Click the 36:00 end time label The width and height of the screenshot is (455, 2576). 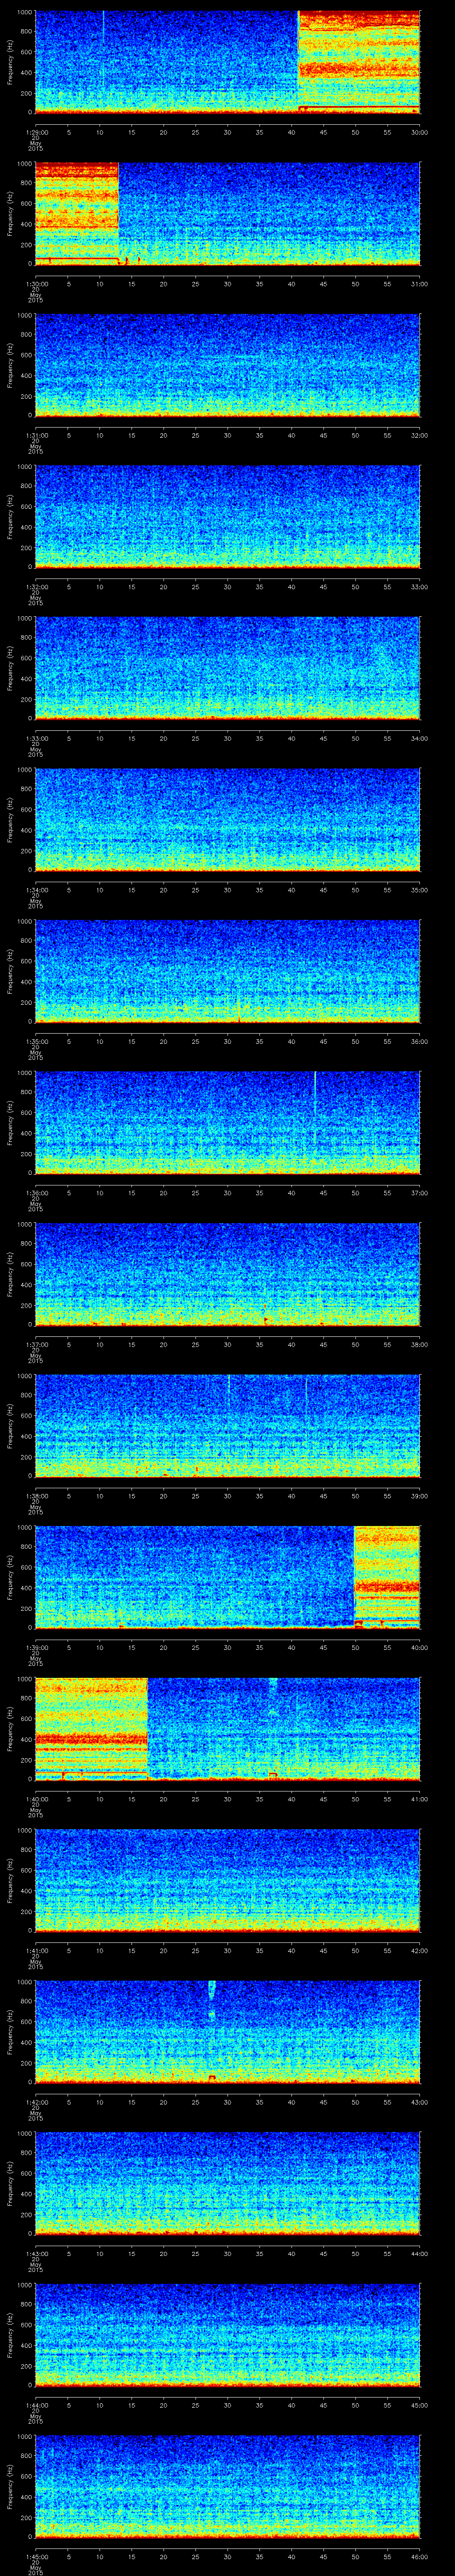tap(419, 1041)
